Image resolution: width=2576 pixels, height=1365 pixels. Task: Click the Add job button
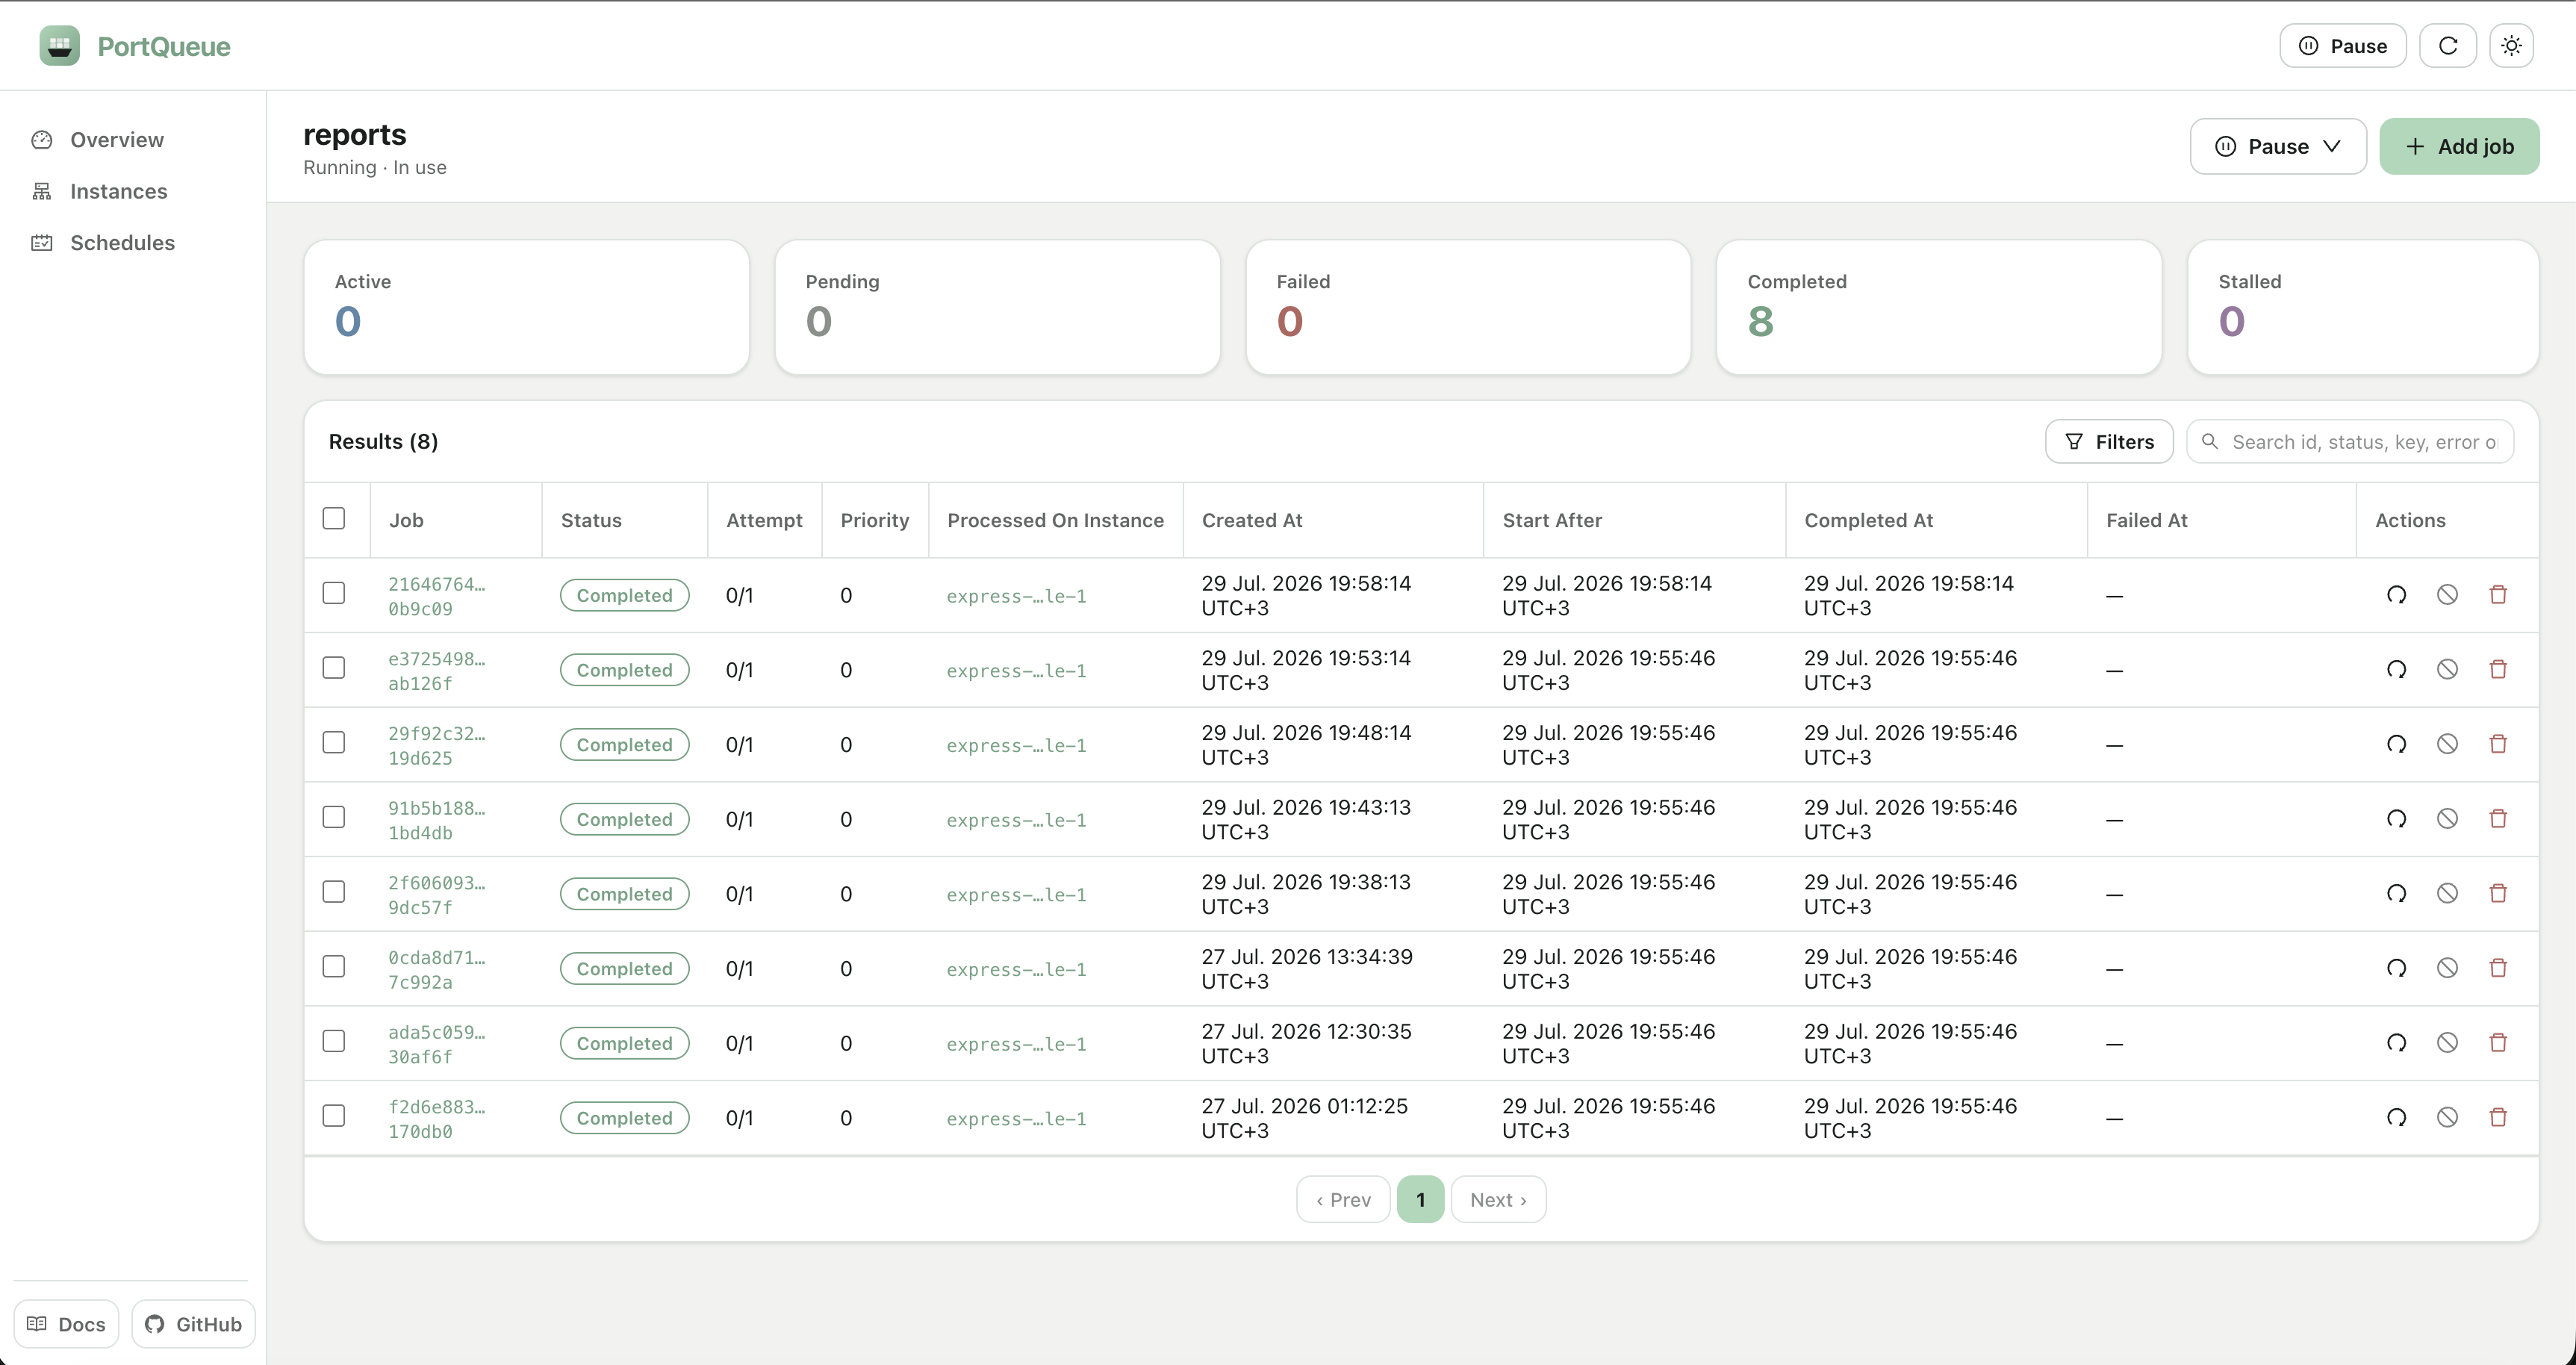[x=2459, y=147]
